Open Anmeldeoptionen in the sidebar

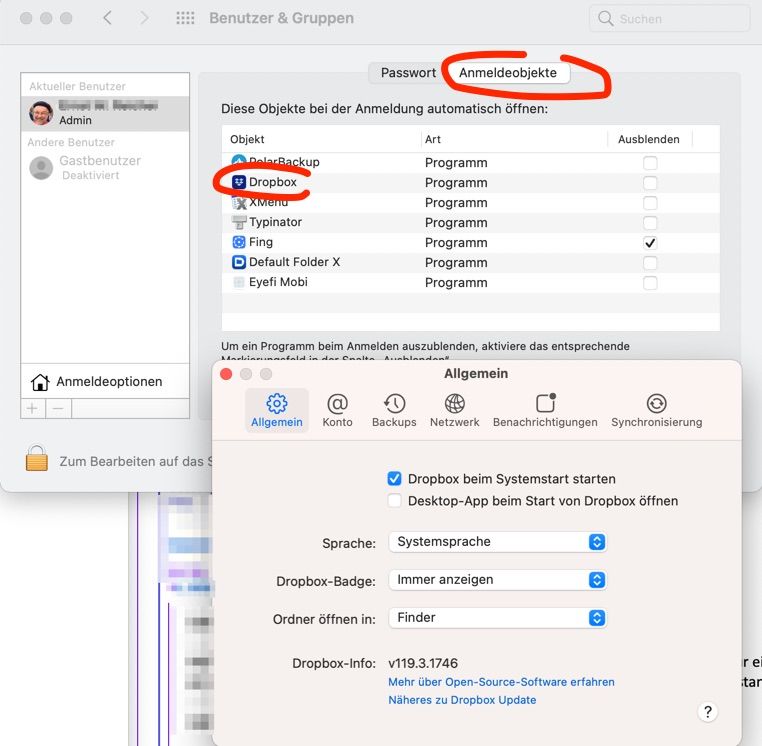105,382
